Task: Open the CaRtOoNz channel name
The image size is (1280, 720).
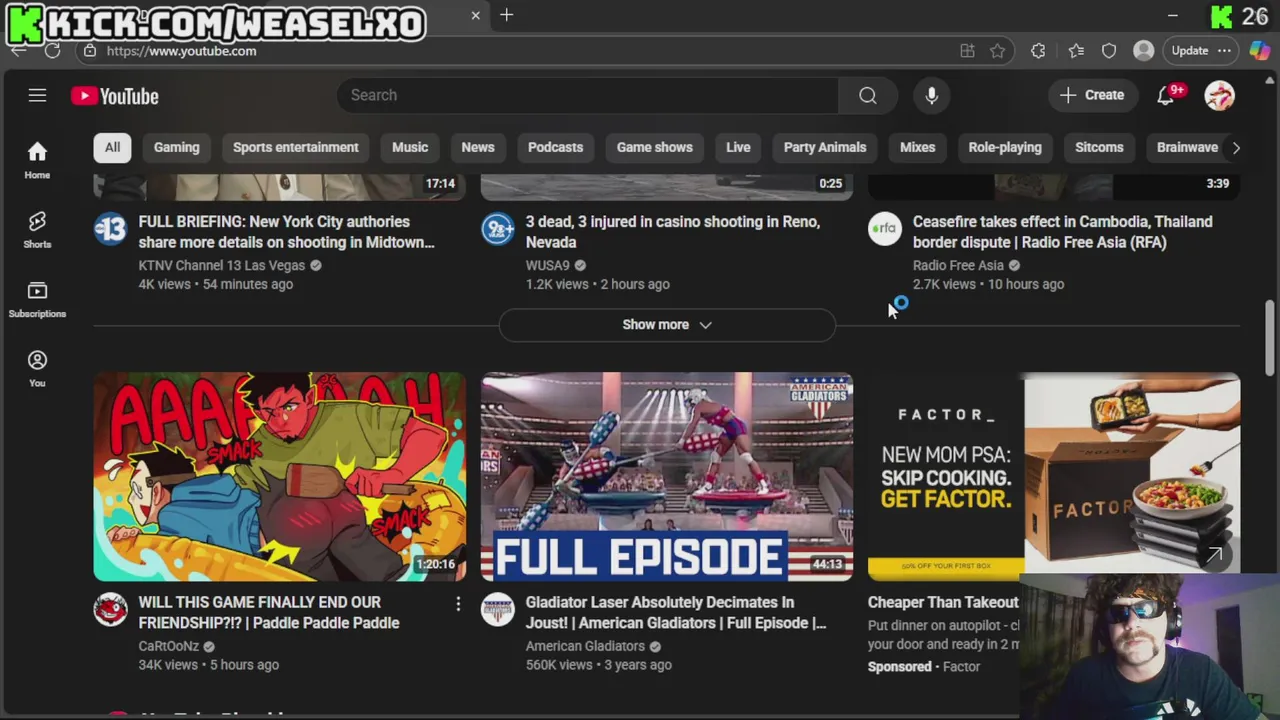Action: (x=169, y=646)
